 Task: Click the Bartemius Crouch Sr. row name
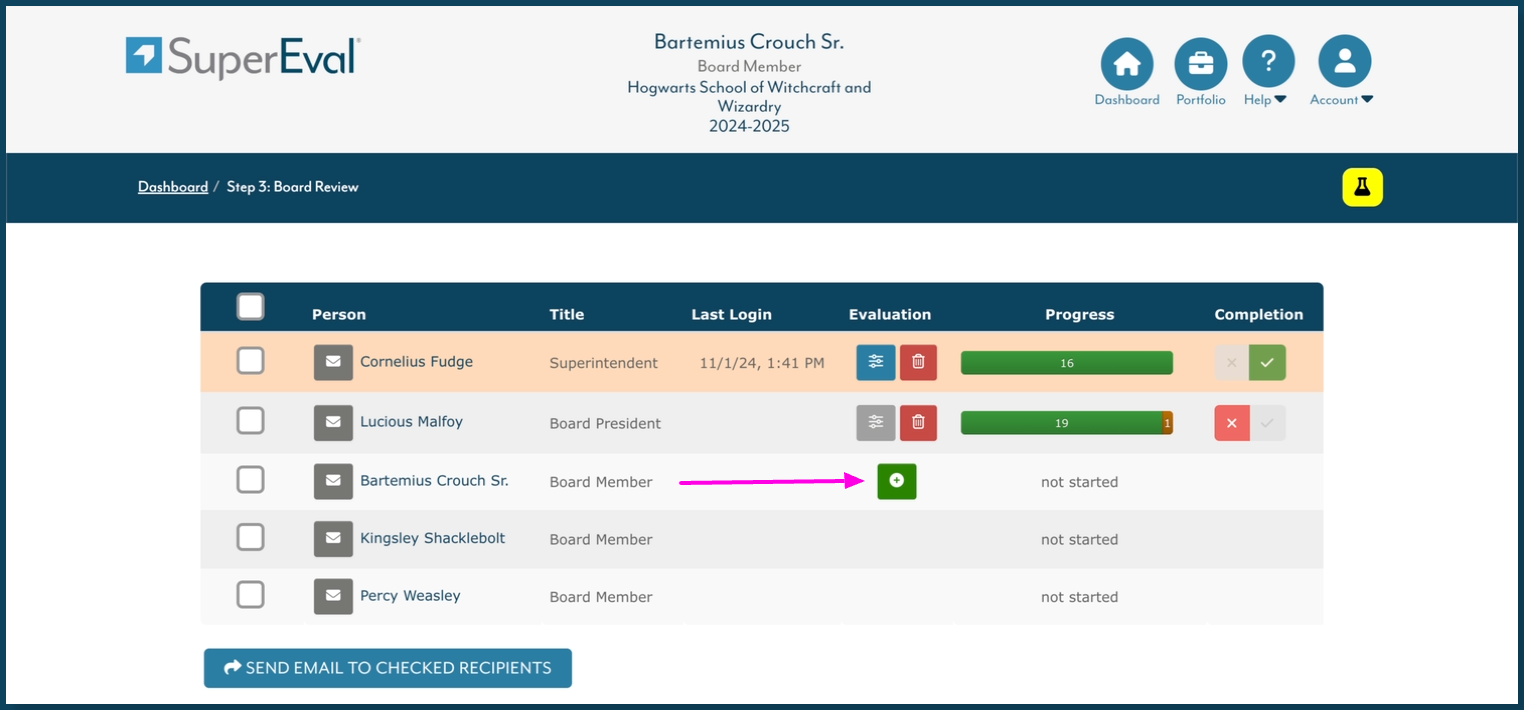pos(434,481)
